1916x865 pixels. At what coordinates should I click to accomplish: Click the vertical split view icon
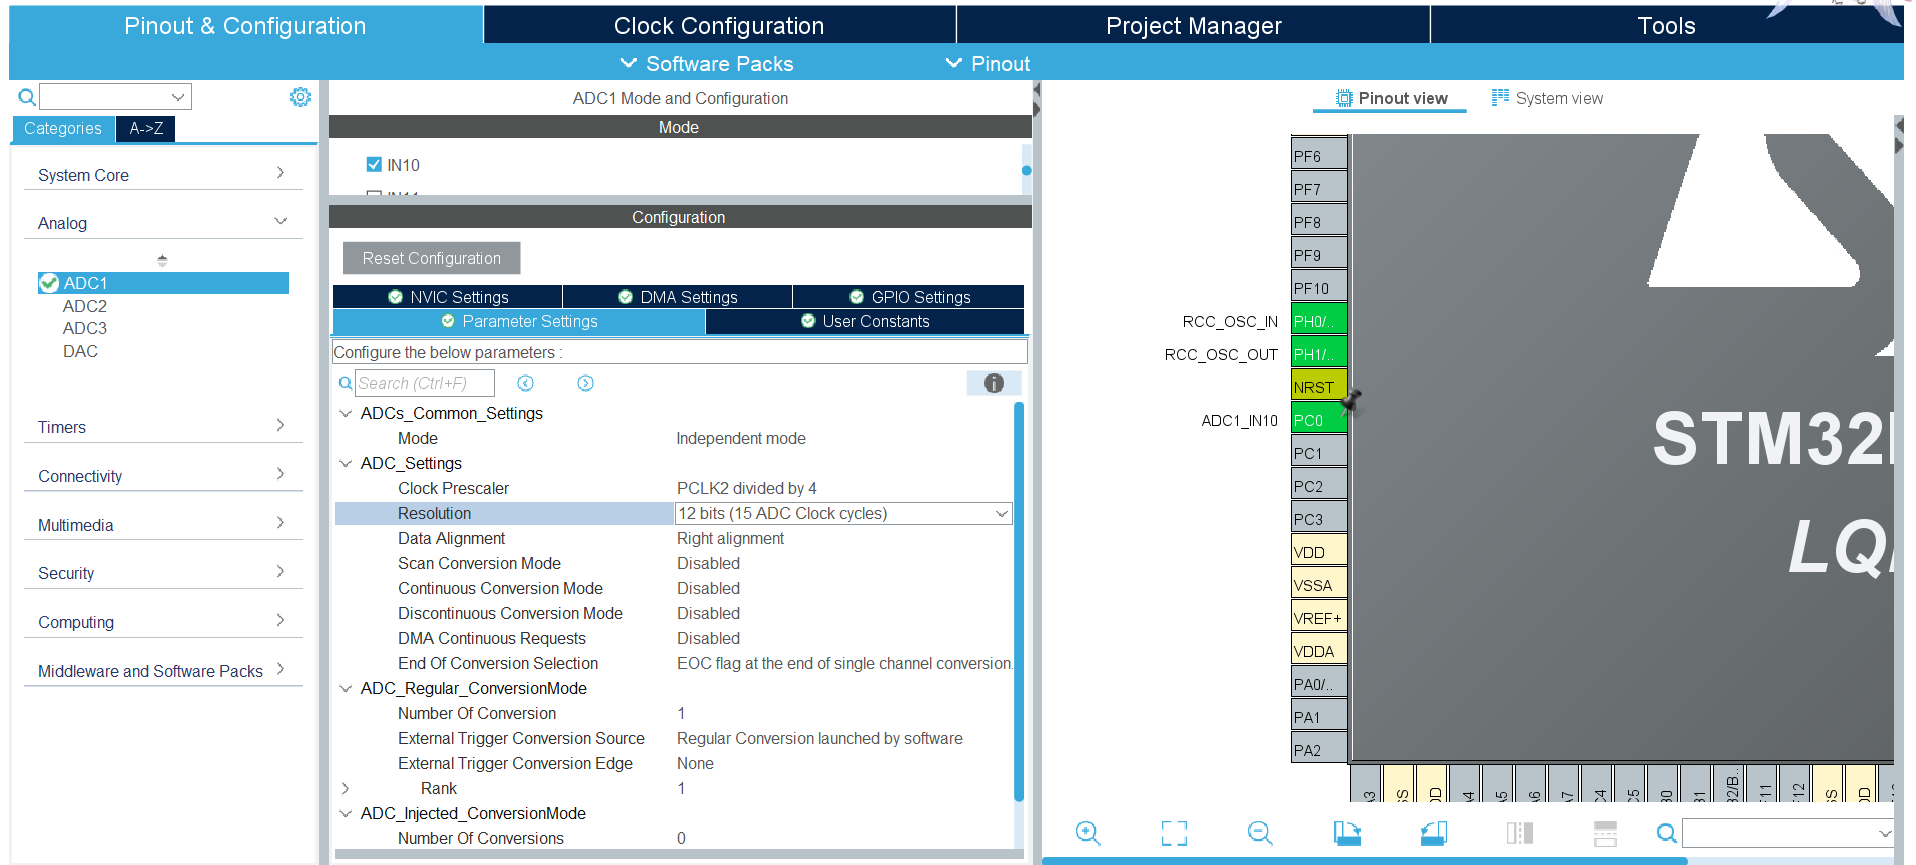point(1520,833)
